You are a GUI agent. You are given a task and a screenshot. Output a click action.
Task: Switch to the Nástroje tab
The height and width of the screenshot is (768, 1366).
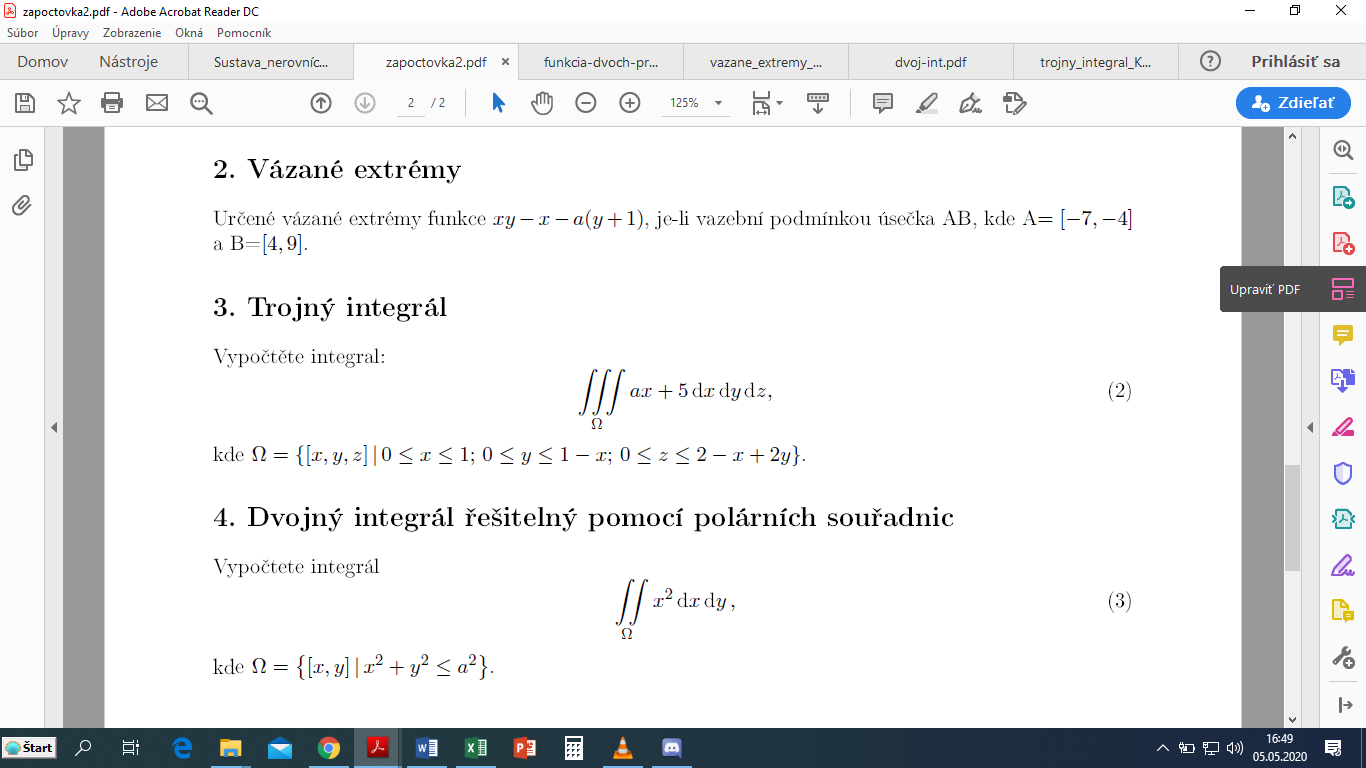coord(128,61)
